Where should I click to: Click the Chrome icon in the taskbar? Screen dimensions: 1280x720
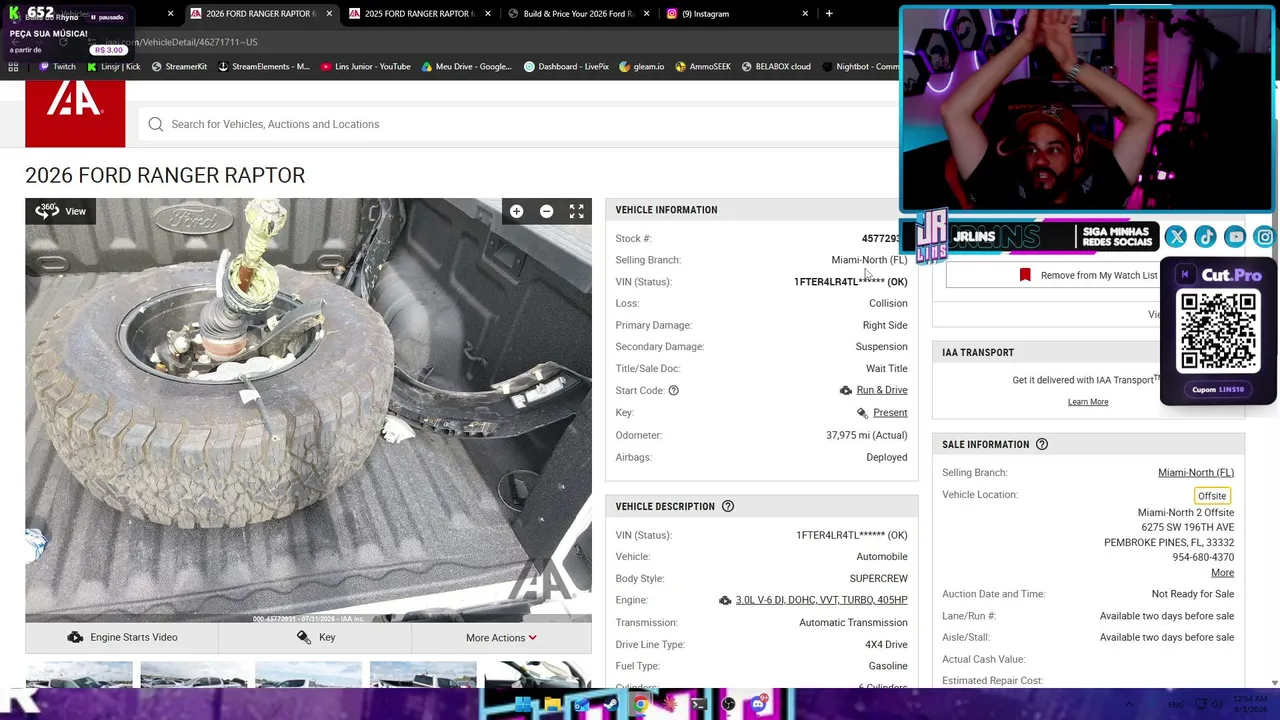tap(640, 705)
